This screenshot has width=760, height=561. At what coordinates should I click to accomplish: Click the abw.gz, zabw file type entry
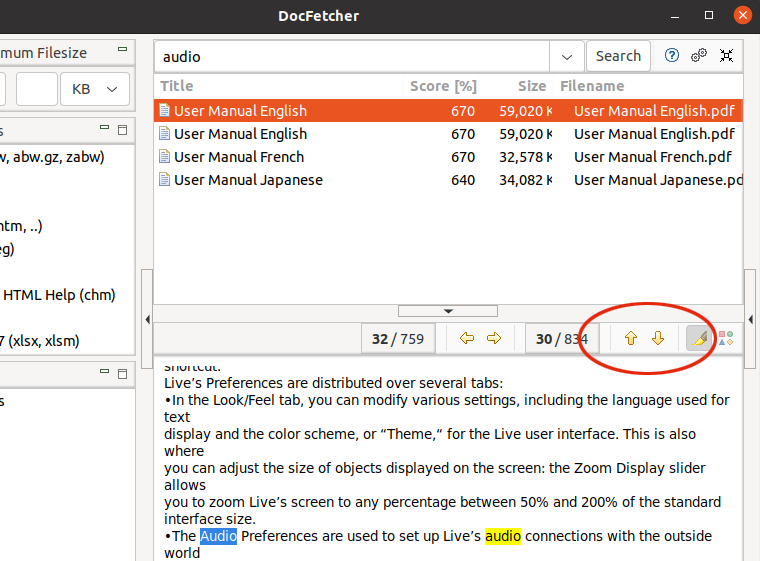(52, 157)
